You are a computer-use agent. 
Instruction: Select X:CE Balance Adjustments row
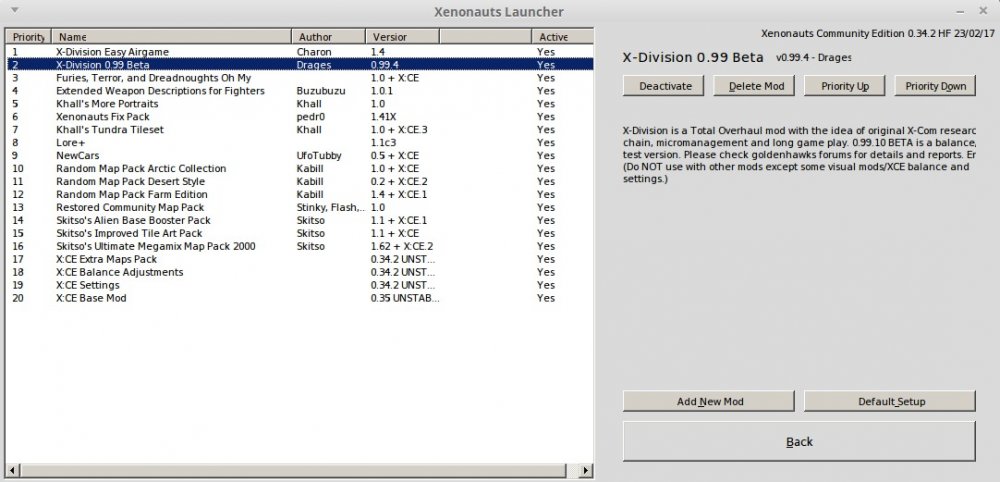pos(300,272)
